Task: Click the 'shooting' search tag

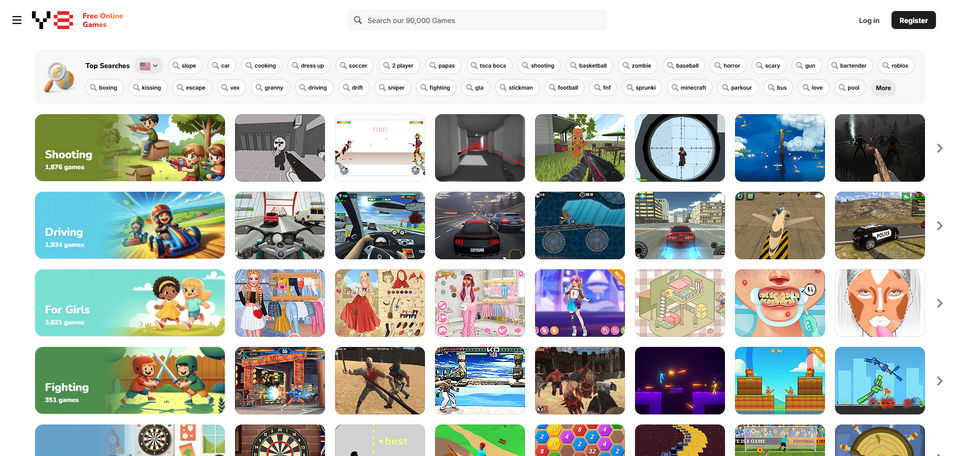Action: tap(539, 65)
